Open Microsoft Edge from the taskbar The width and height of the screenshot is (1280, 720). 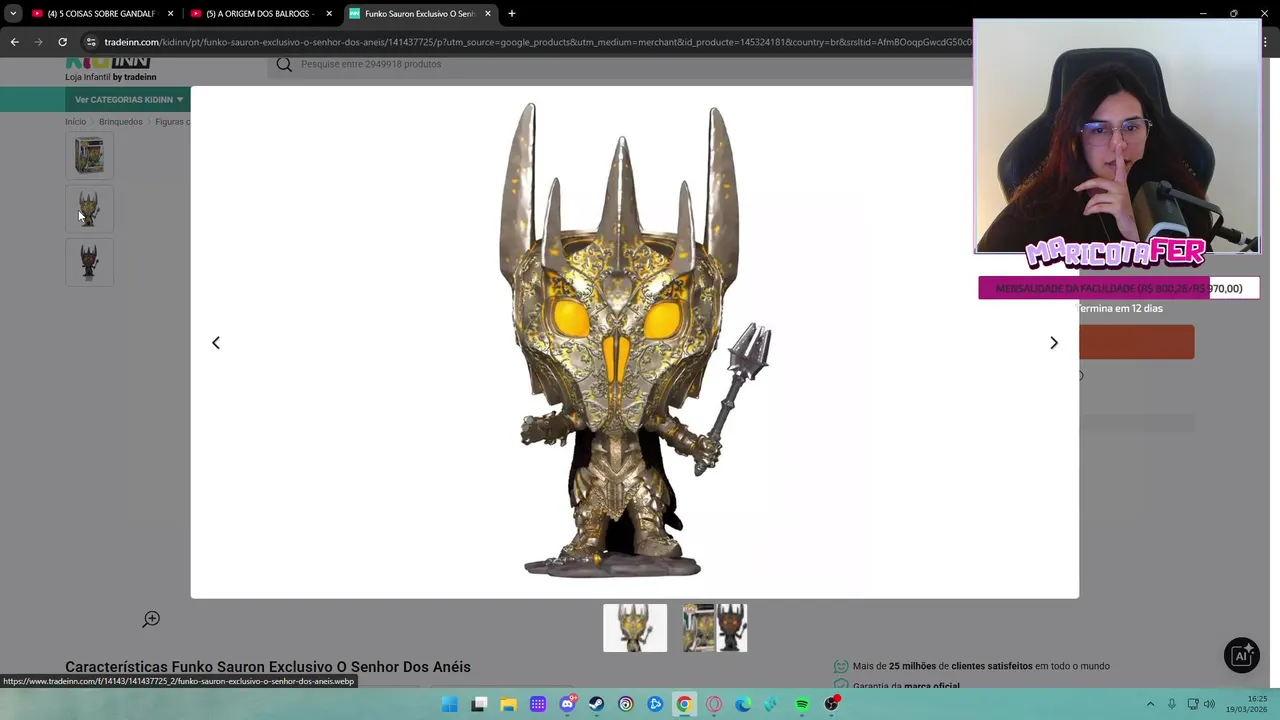[x=743, y=704]
